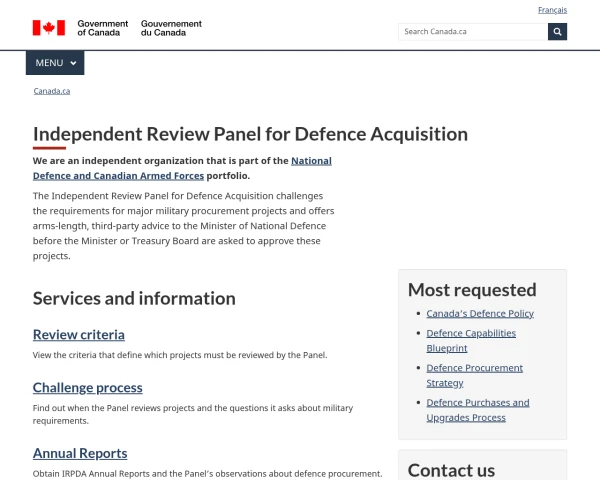Image resolution: width=600 pixels, height=480 pixels.
Task: Open the Annual Reports link
Action: pos(80,453)
